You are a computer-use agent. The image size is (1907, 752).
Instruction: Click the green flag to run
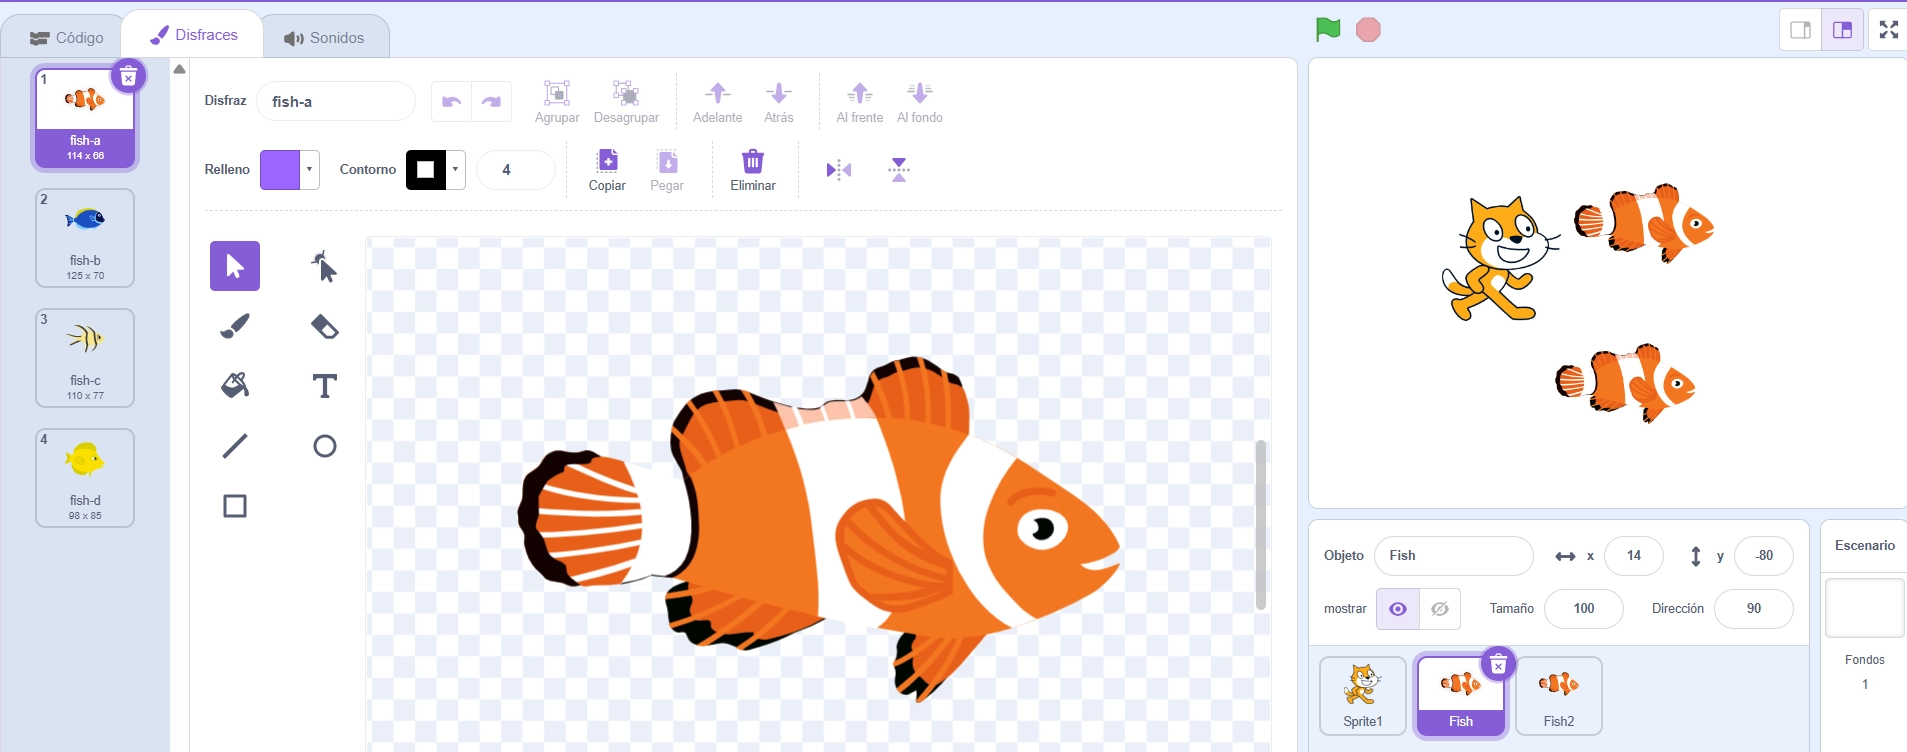(1328, 30)
